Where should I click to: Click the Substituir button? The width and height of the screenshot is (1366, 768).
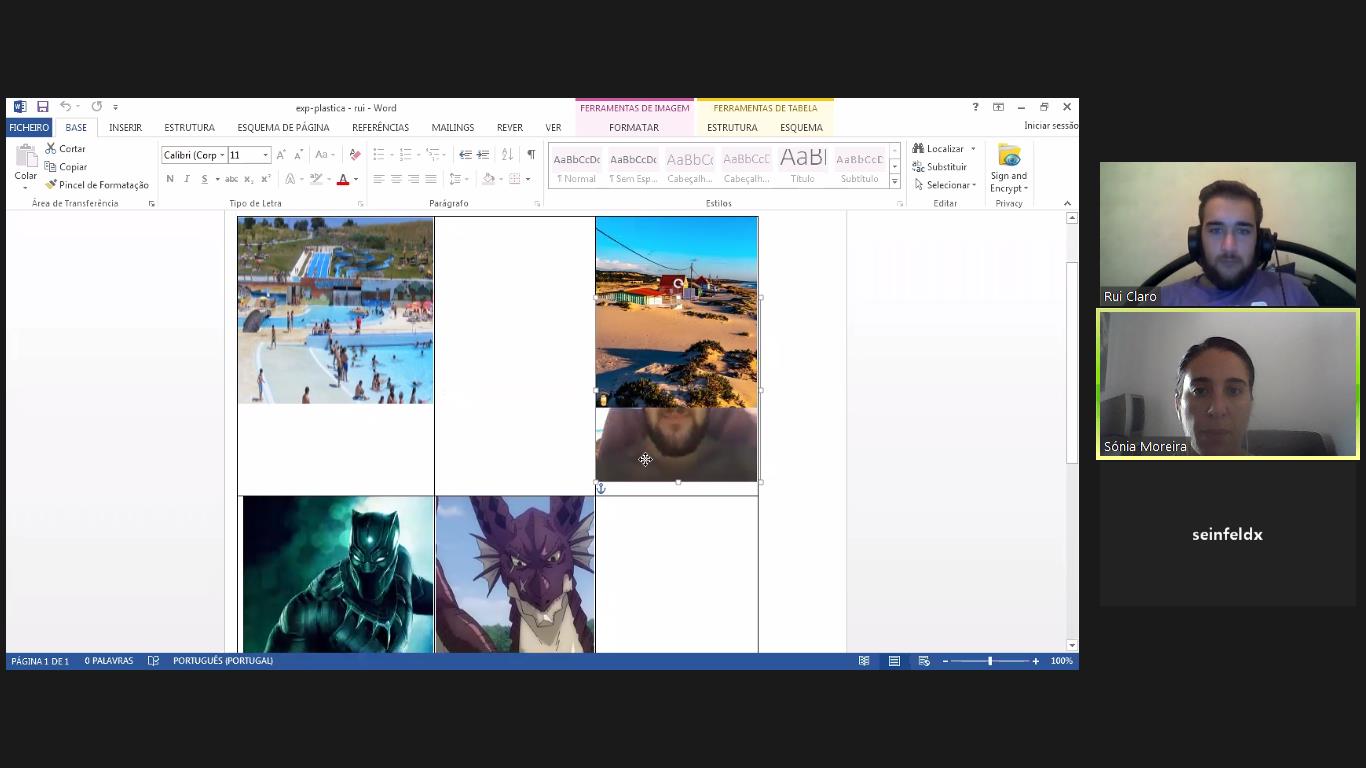[x=939, y=167]
